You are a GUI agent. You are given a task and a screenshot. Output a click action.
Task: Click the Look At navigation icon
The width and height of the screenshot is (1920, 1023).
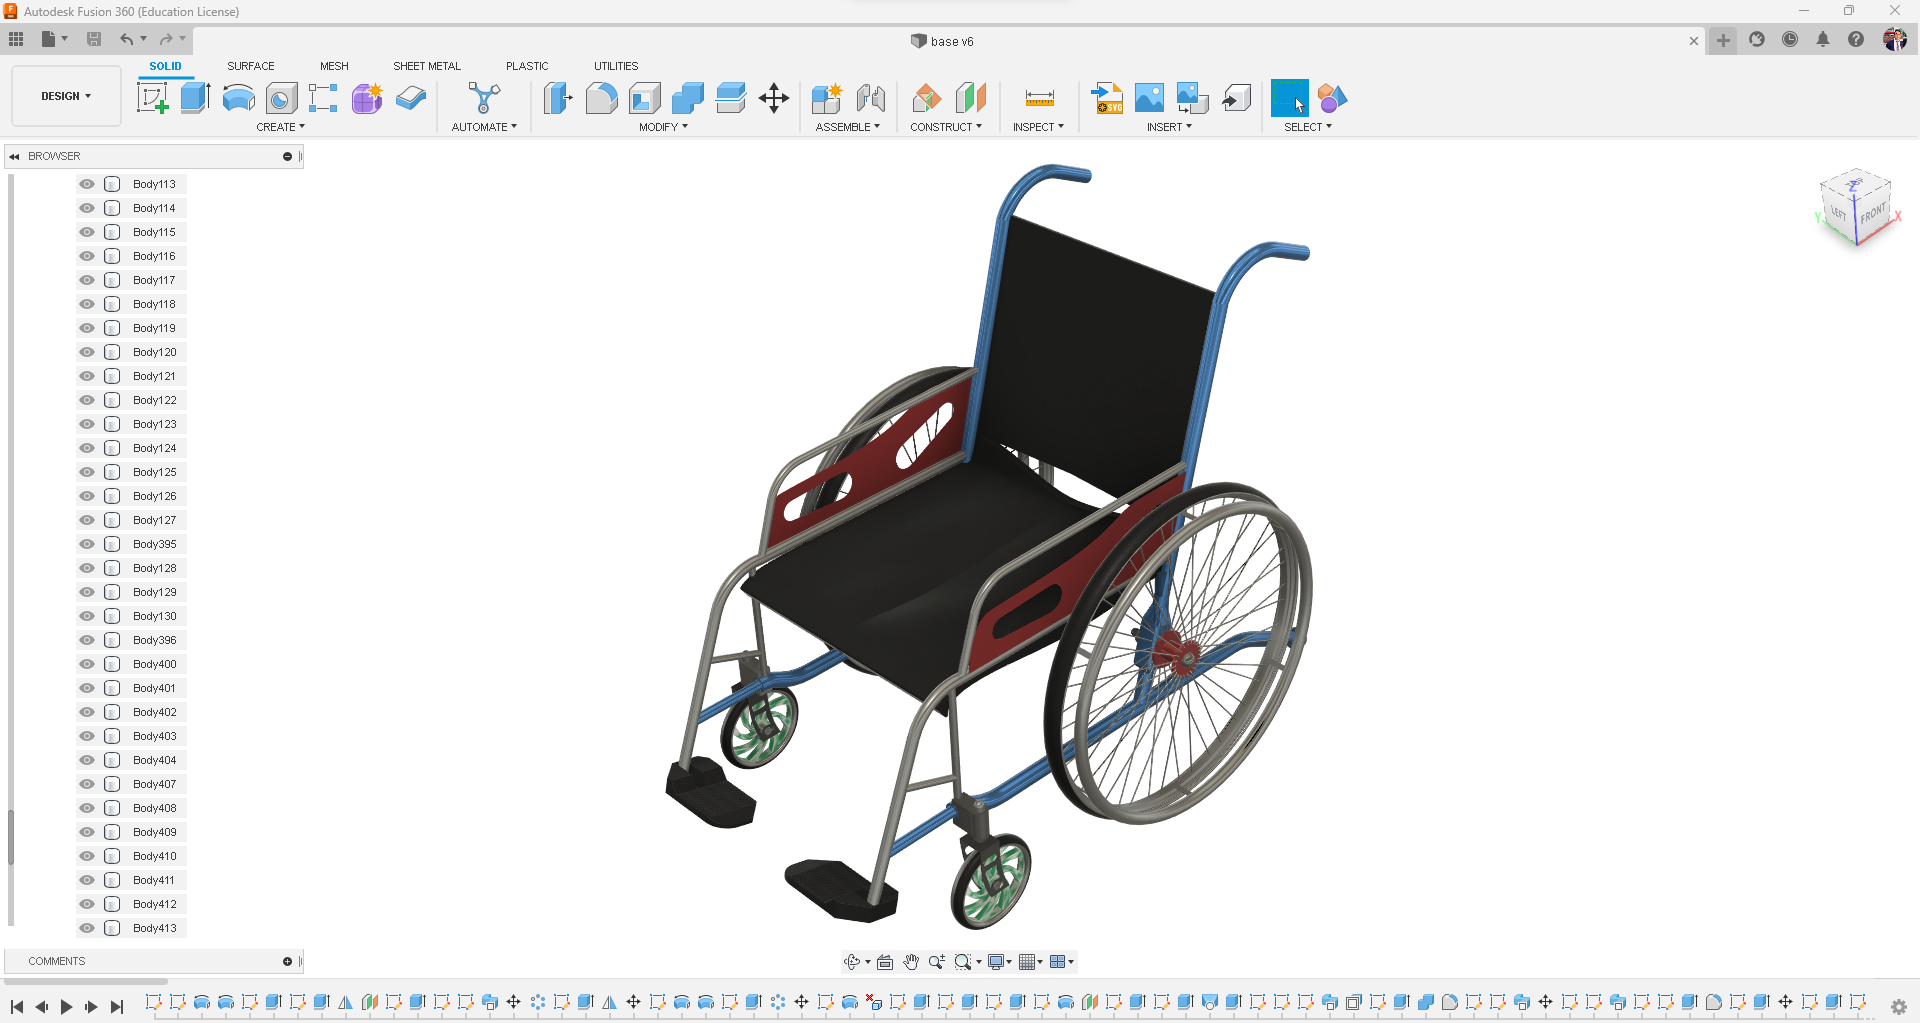click(x=885, y=962)
